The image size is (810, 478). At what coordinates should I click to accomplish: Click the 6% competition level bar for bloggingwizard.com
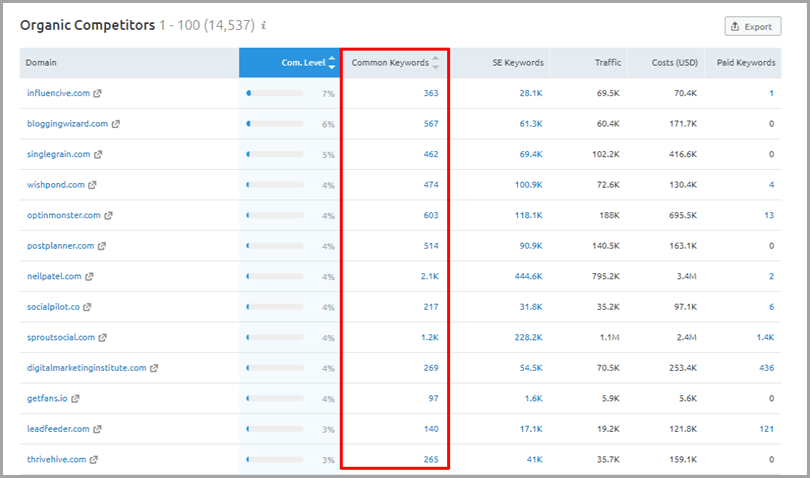(x=275, y=124)
